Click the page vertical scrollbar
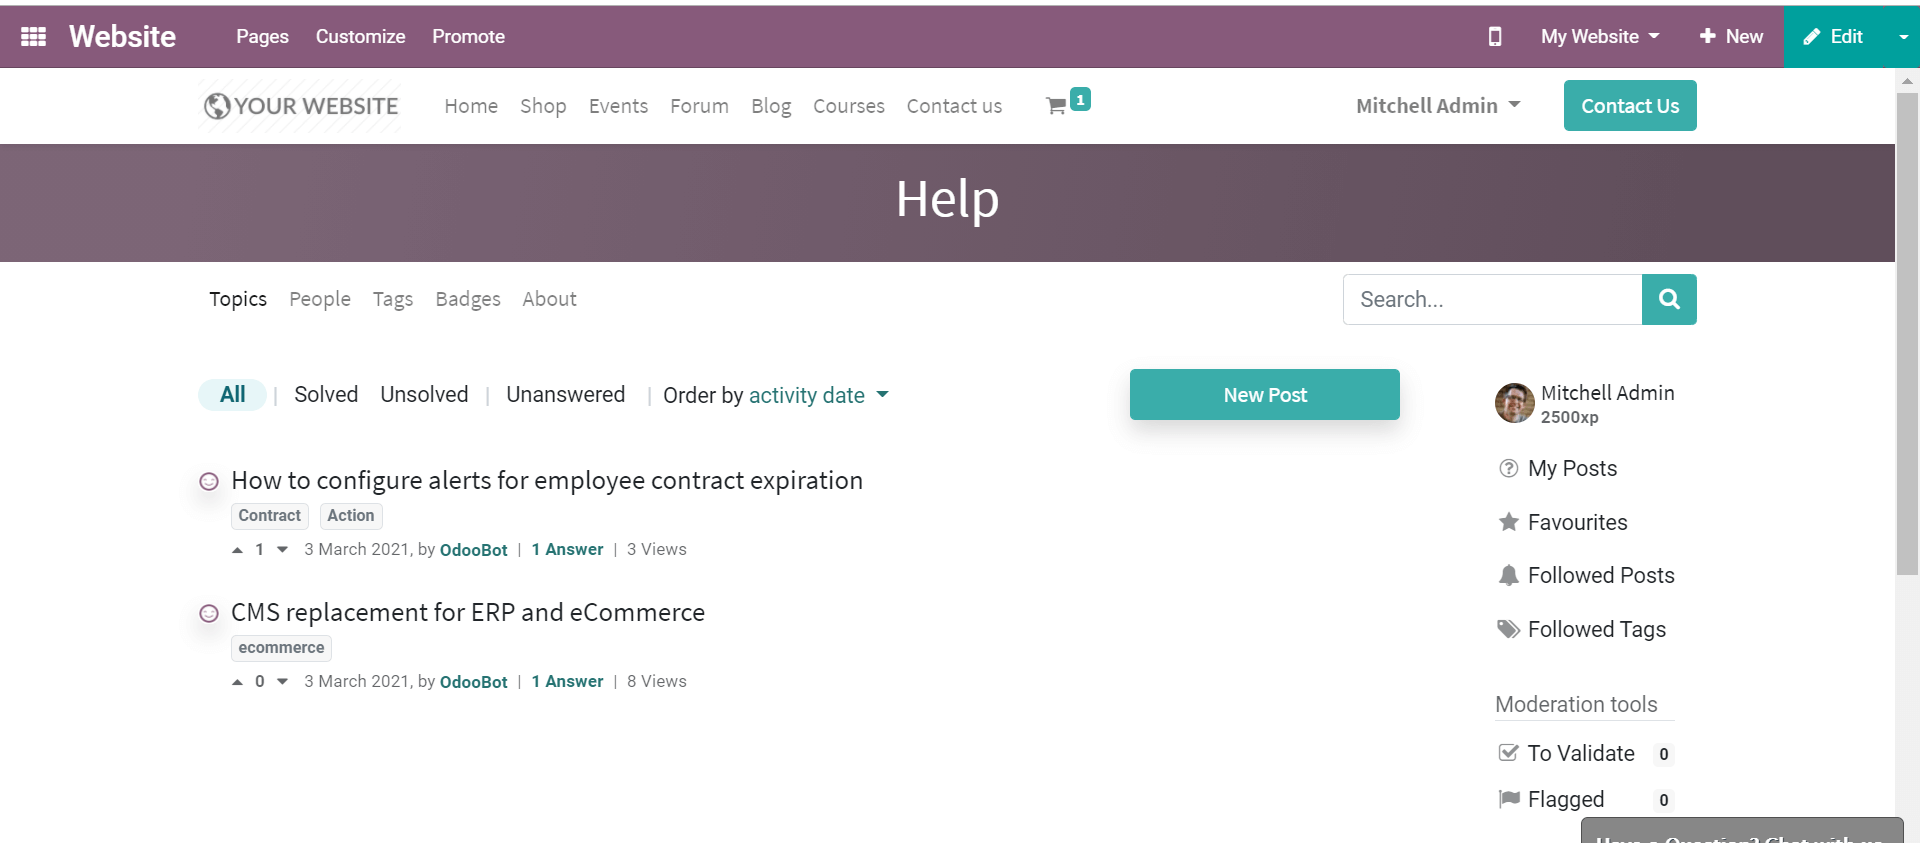 (x=1907, y=334)
